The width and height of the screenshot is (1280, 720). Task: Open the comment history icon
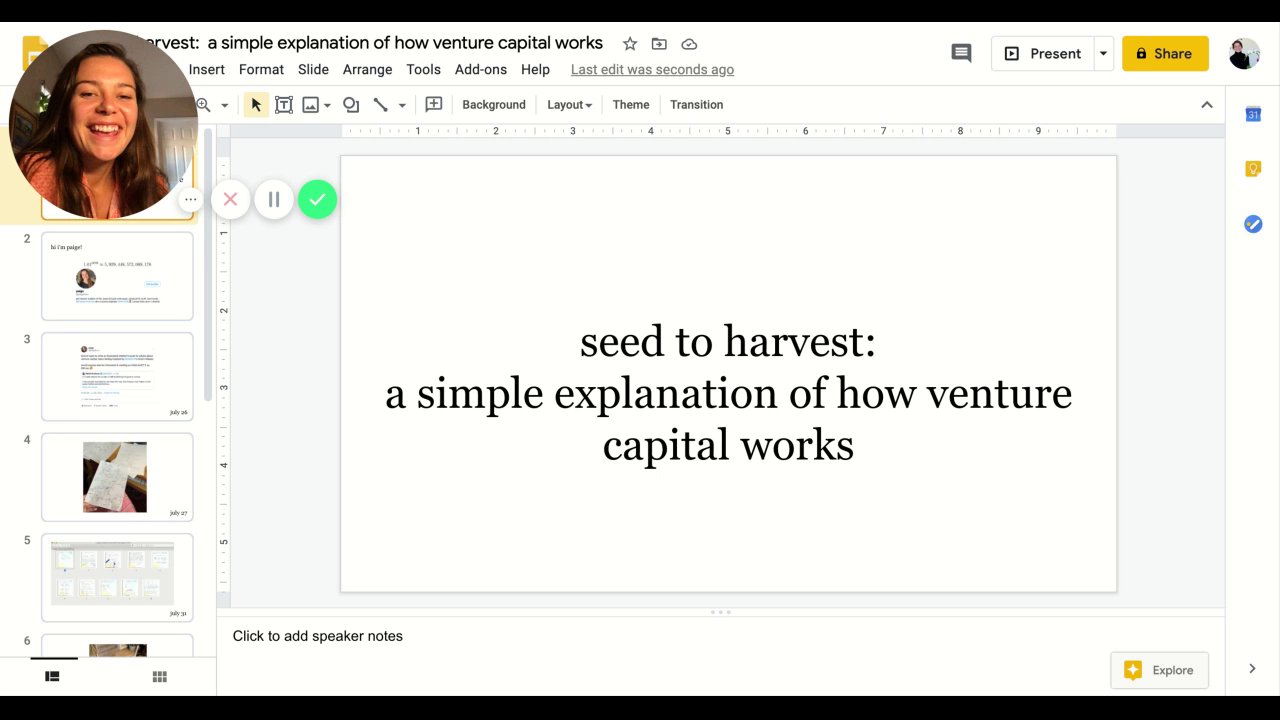tap(961, 53)
